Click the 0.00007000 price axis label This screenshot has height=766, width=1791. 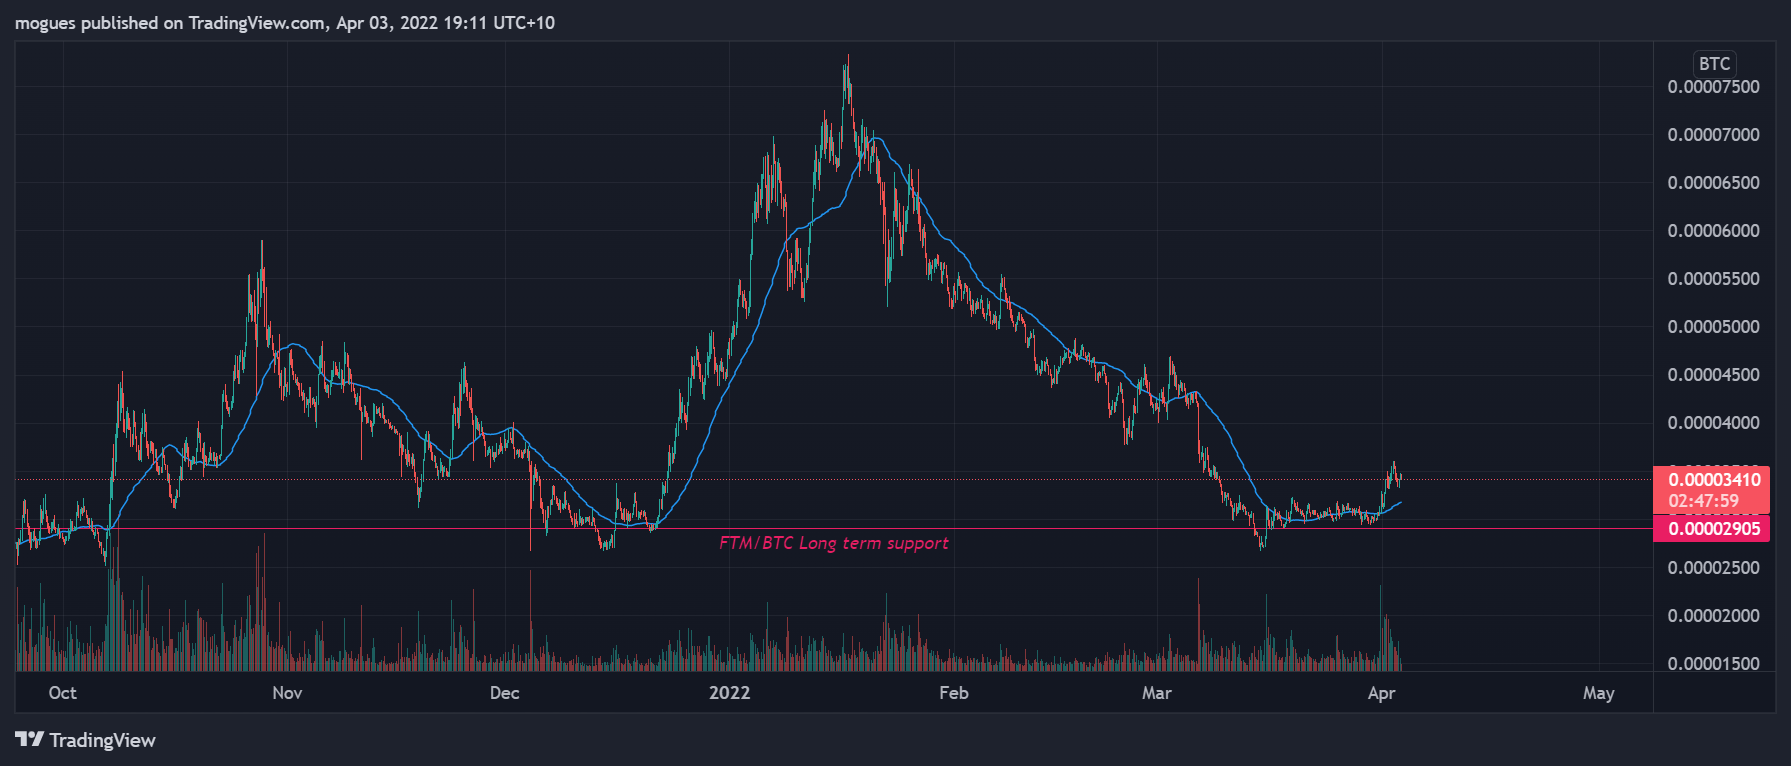(x=1713, y=135)
